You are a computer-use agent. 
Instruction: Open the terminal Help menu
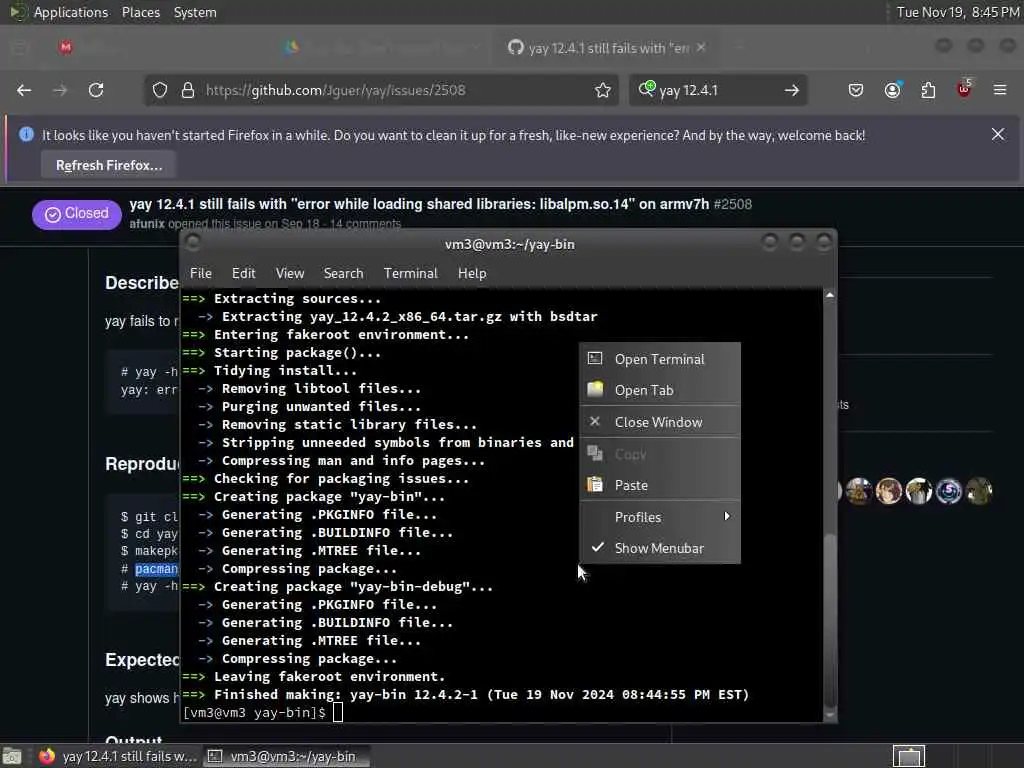click(472, 273)
